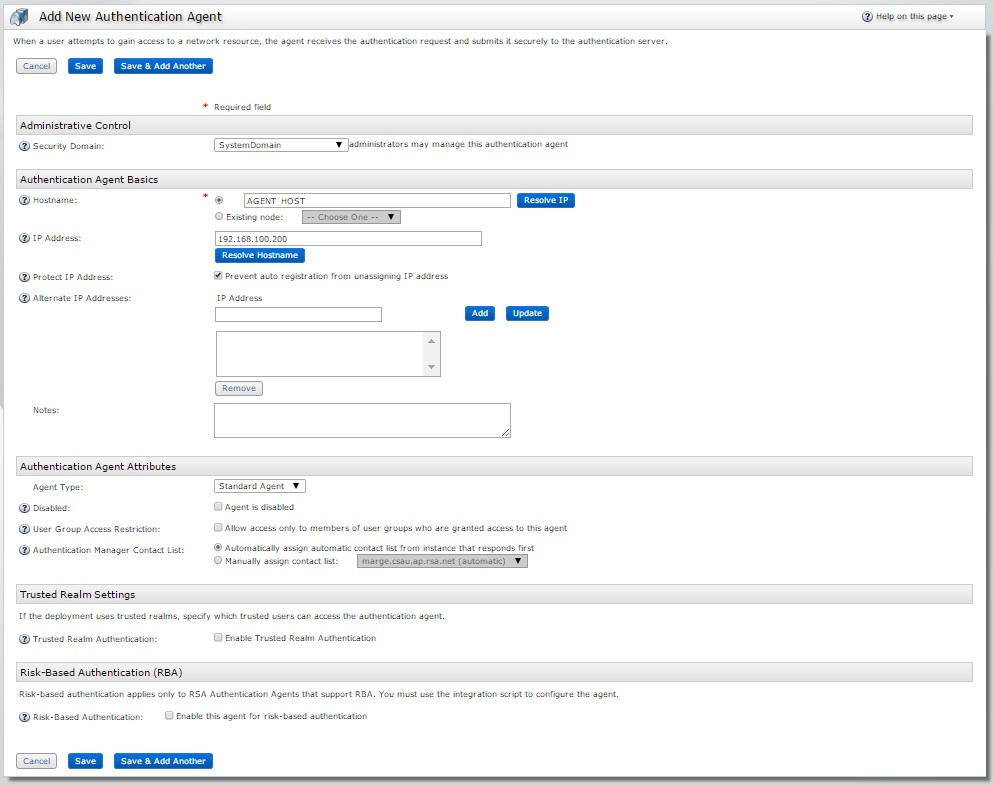Click help icon for Risk-Based Authentication
The image size is (993, 785).
(x=25, y=717)
